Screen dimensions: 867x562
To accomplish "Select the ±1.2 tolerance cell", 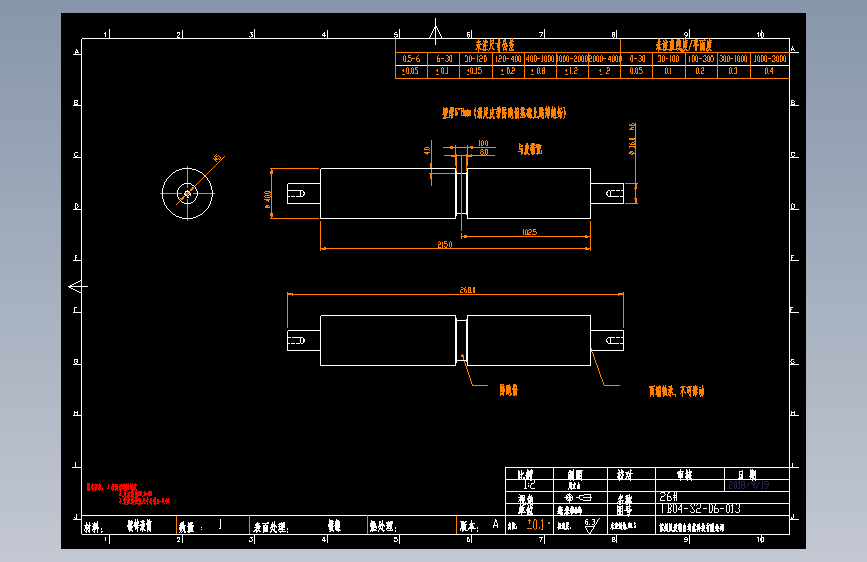I will [572, 71].
